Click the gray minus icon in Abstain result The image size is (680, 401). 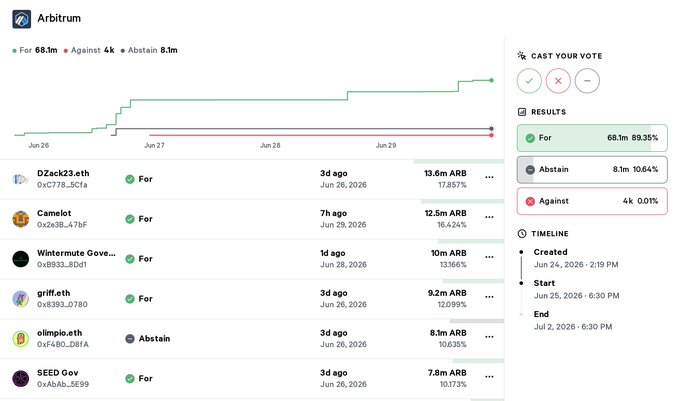click(530, 170)
